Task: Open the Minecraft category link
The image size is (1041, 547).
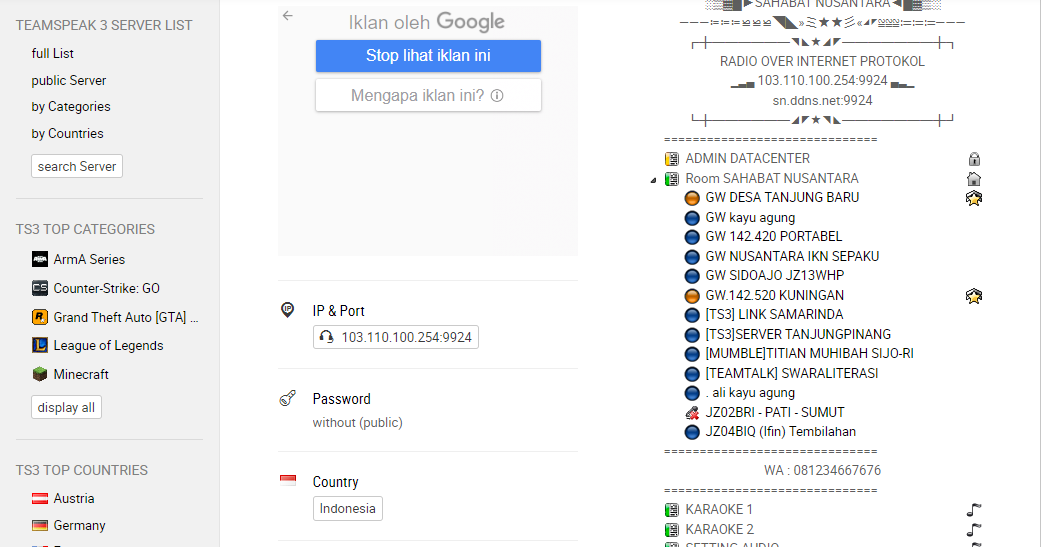Action: (x=81, y=374)
